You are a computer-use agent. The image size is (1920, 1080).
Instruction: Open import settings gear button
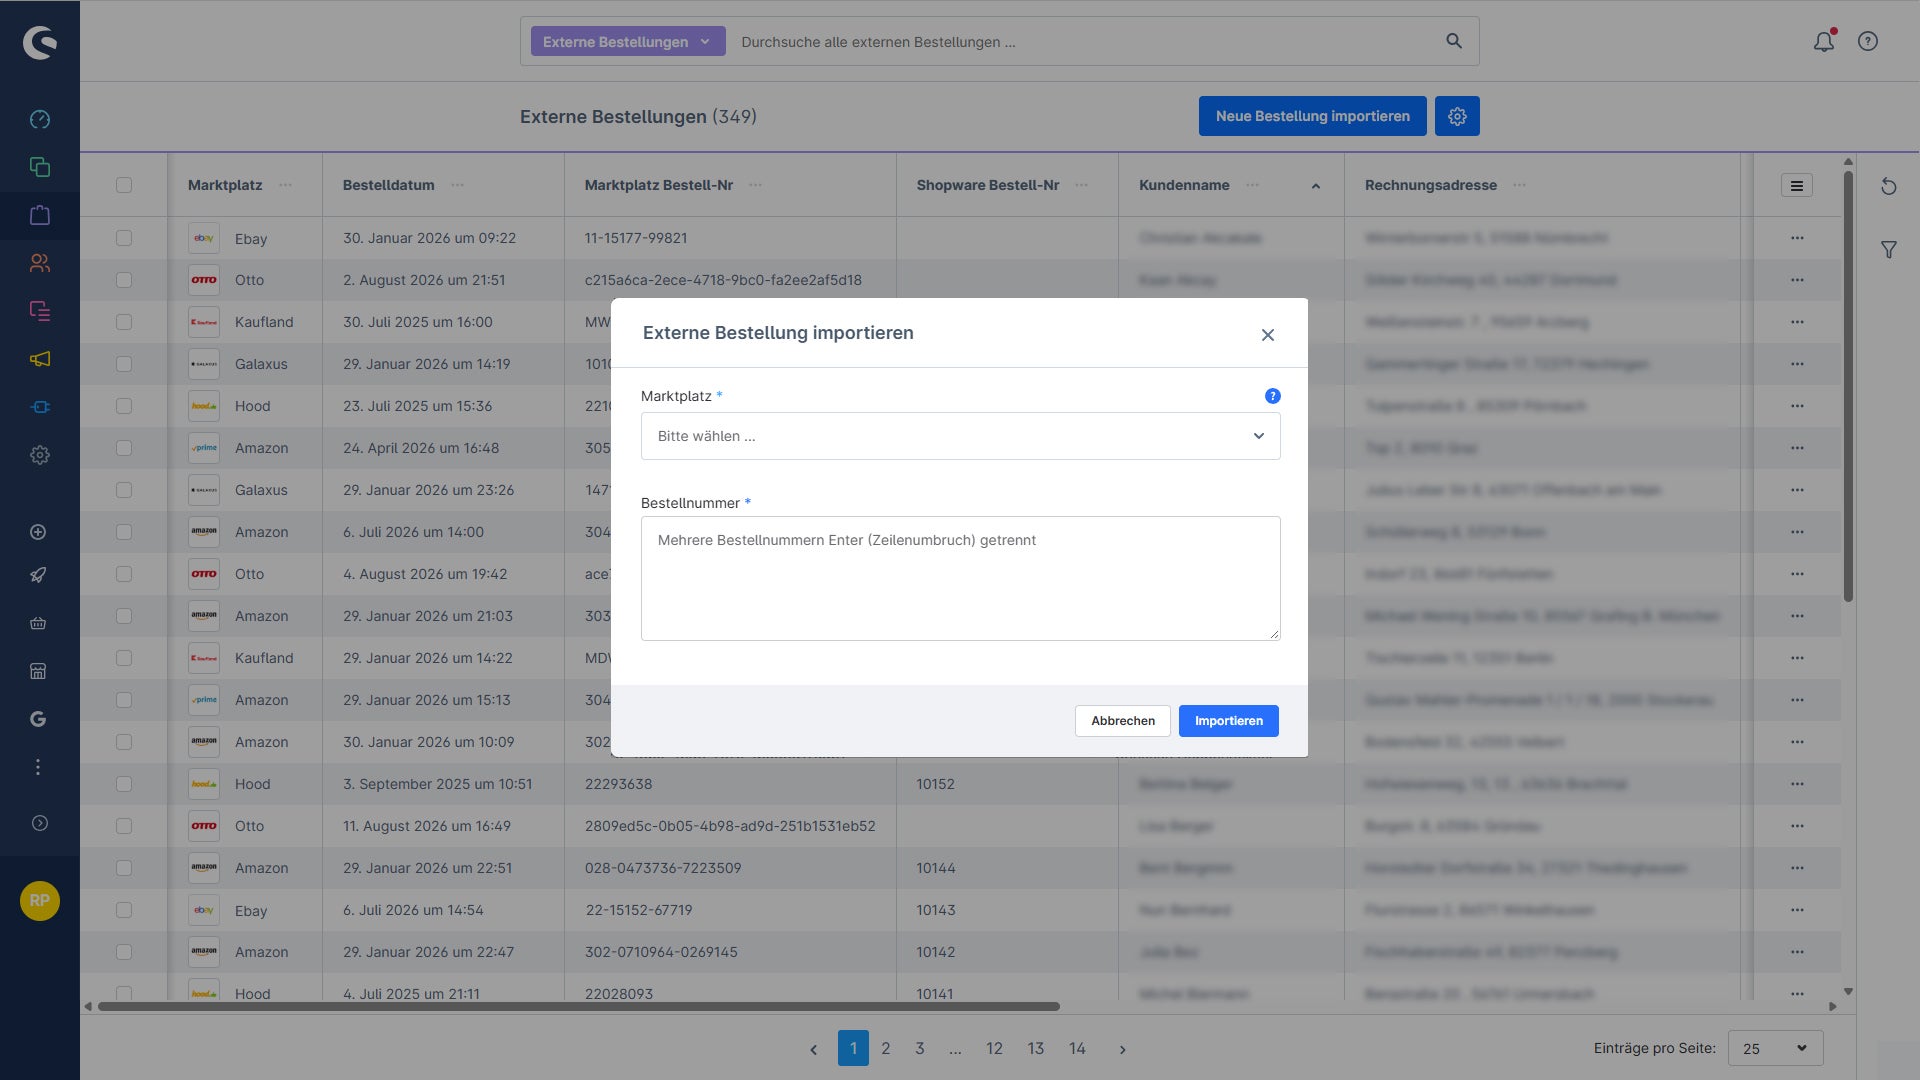pyautogui.click(x=1457, y=116)
